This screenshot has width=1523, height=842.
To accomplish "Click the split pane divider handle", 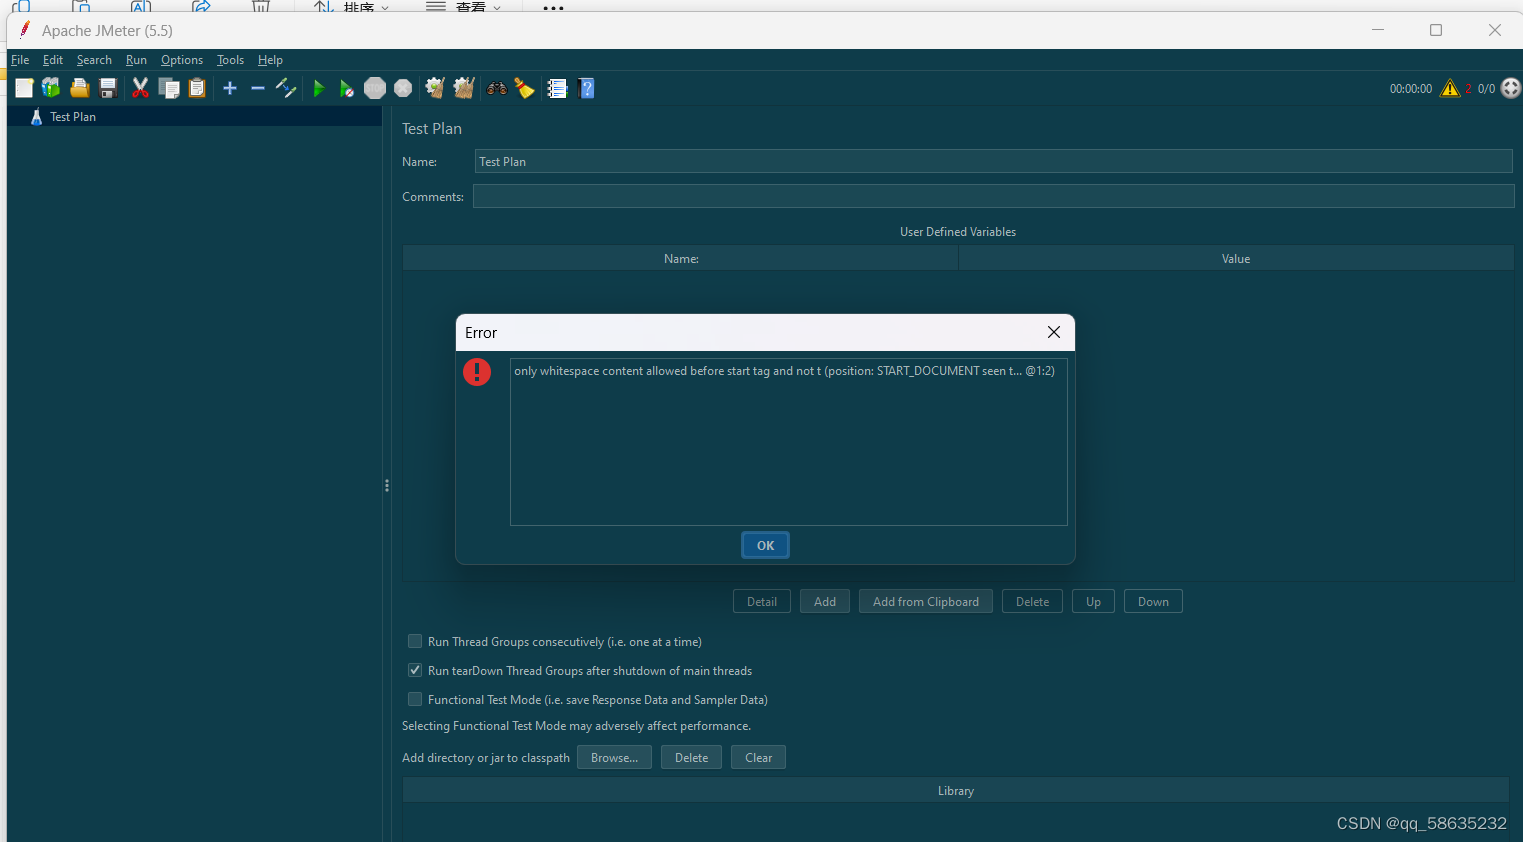I will 387,485.
